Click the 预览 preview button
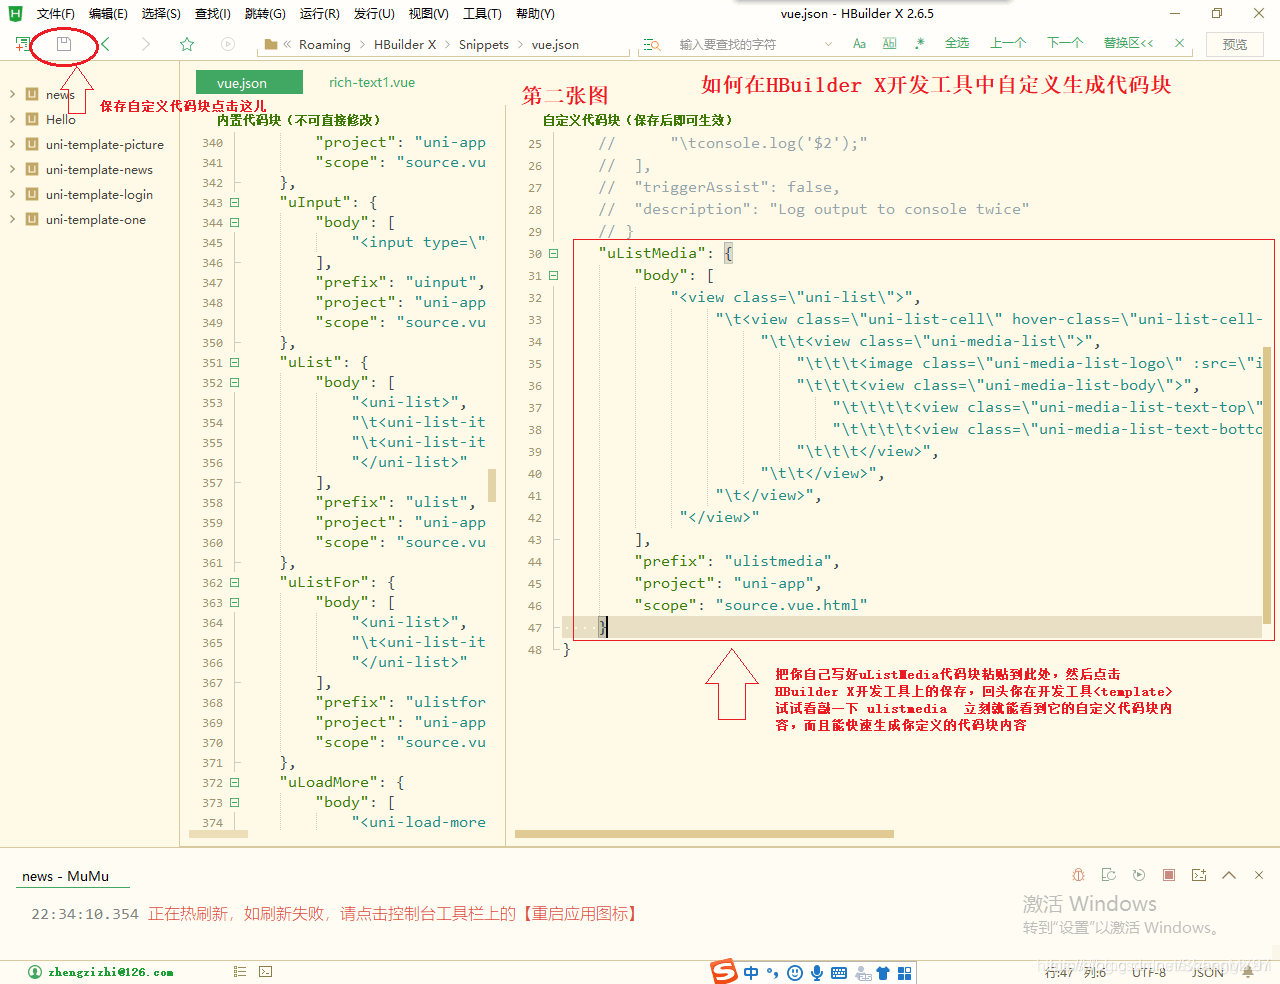 (1235, 44)
